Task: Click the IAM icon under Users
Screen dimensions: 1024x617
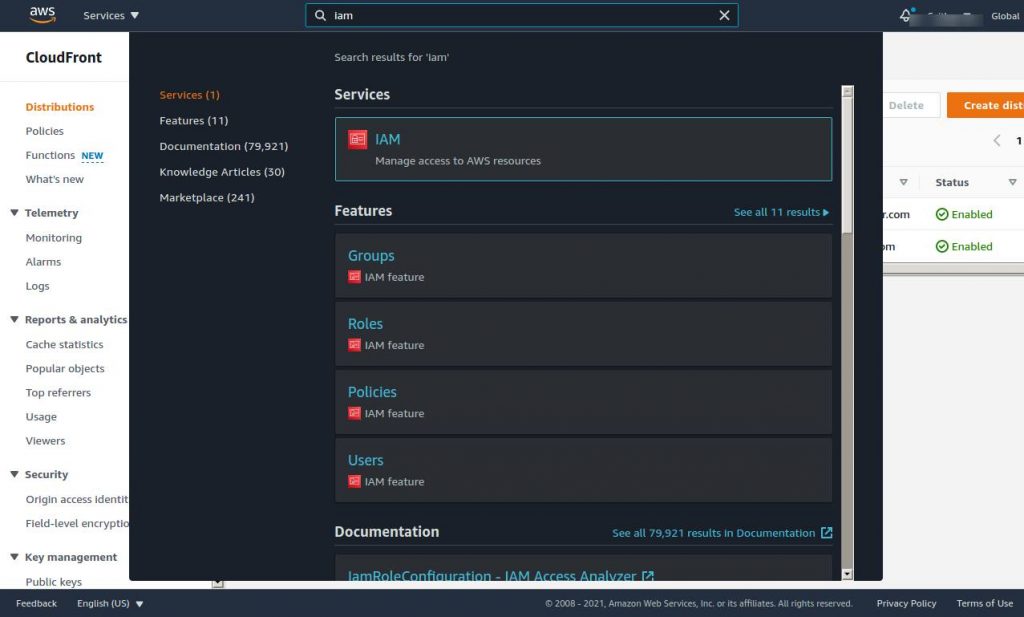Action: pos(354,481)
